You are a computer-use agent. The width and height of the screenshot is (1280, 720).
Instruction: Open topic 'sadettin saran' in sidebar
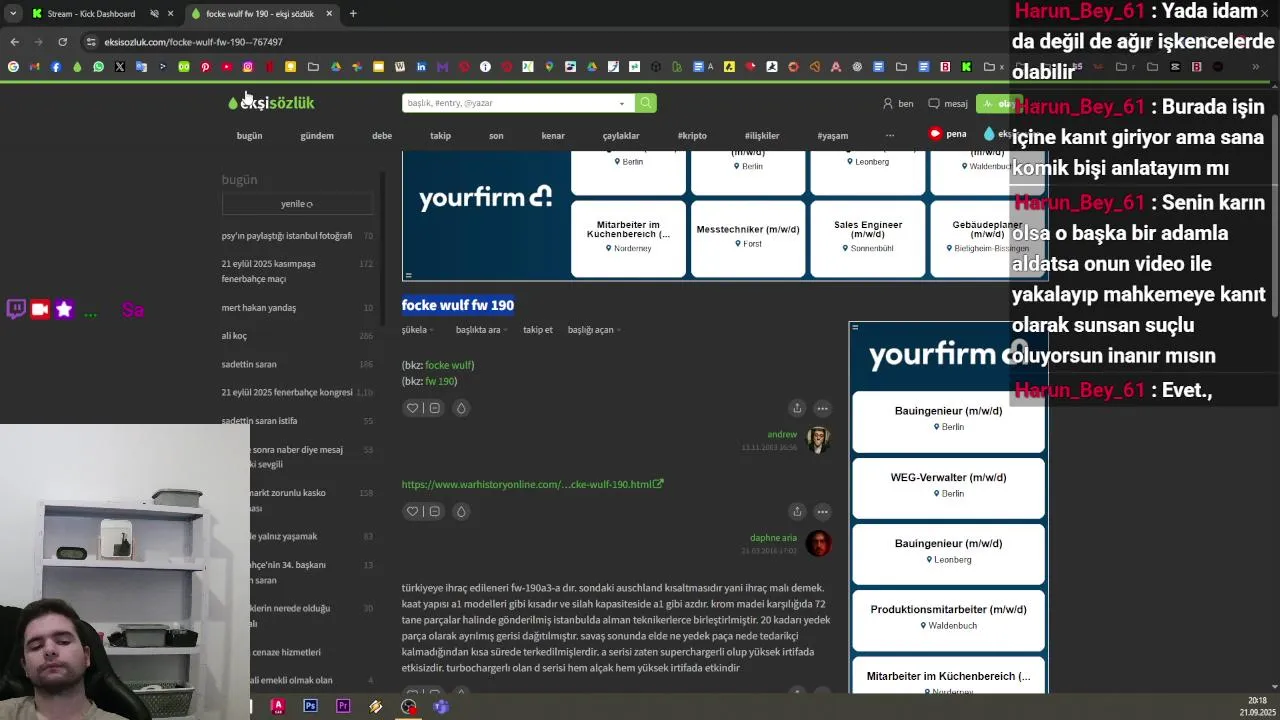point(249,364)
